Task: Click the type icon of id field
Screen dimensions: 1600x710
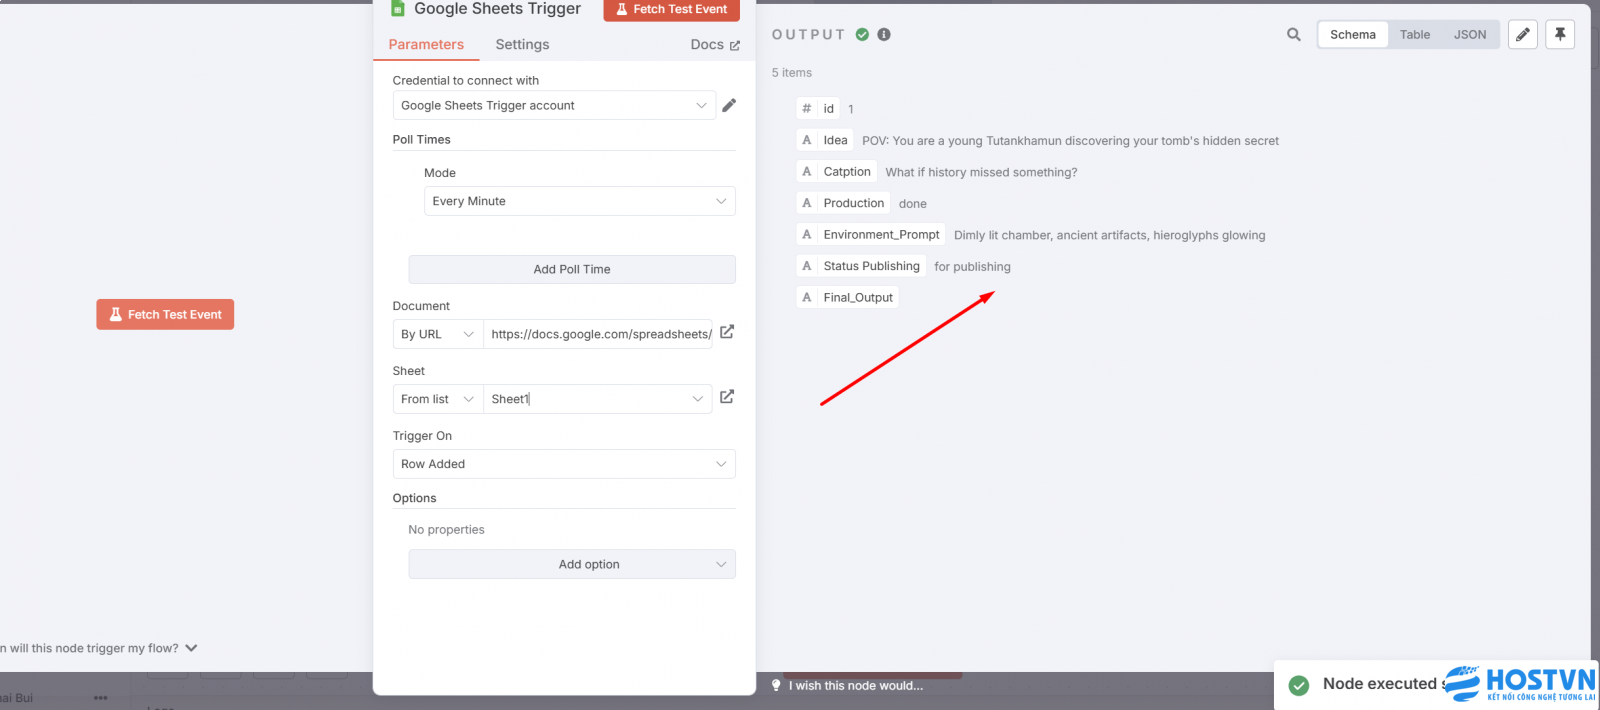Action: [x=807, y=109]
